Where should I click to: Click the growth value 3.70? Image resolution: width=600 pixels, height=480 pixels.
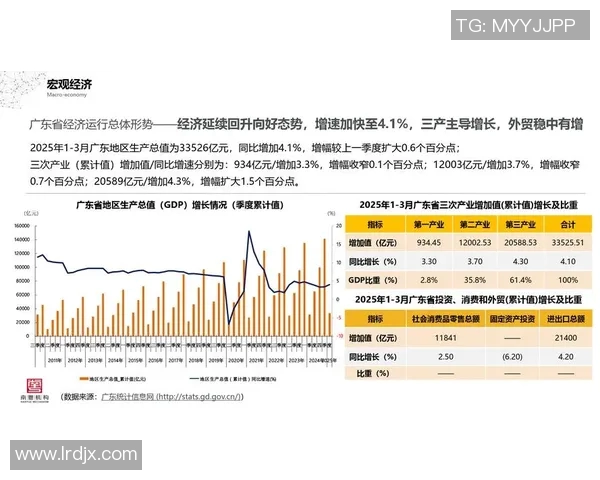pyautogui.click(x=474, y=261)
